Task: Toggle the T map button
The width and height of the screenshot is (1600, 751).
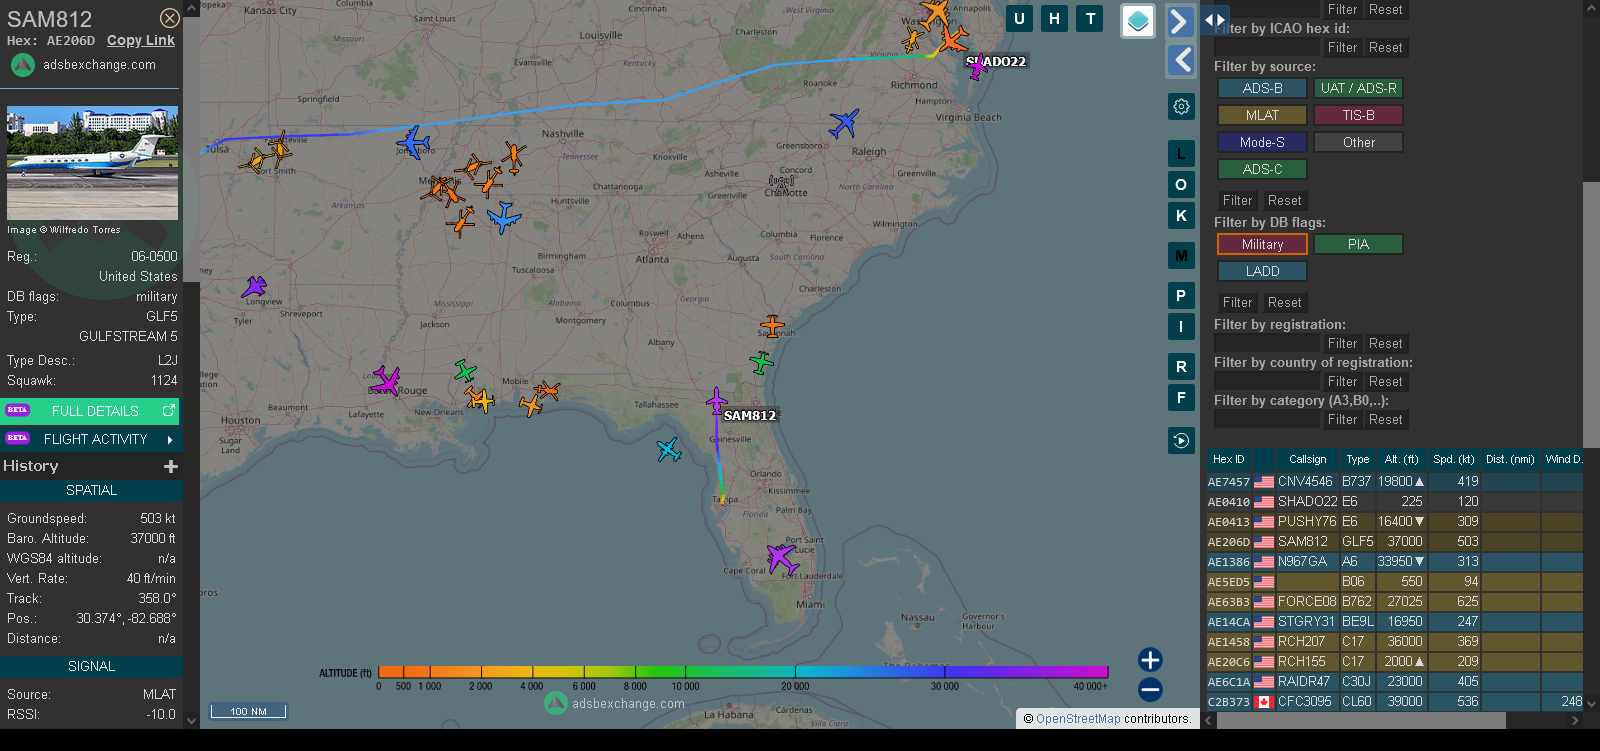Action: point(1090,18)
